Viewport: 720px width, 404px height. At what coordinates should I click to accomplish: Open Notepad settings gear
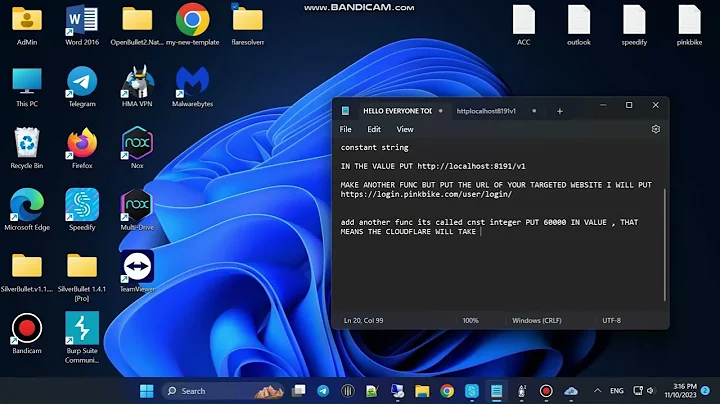[x=656, y=129]
